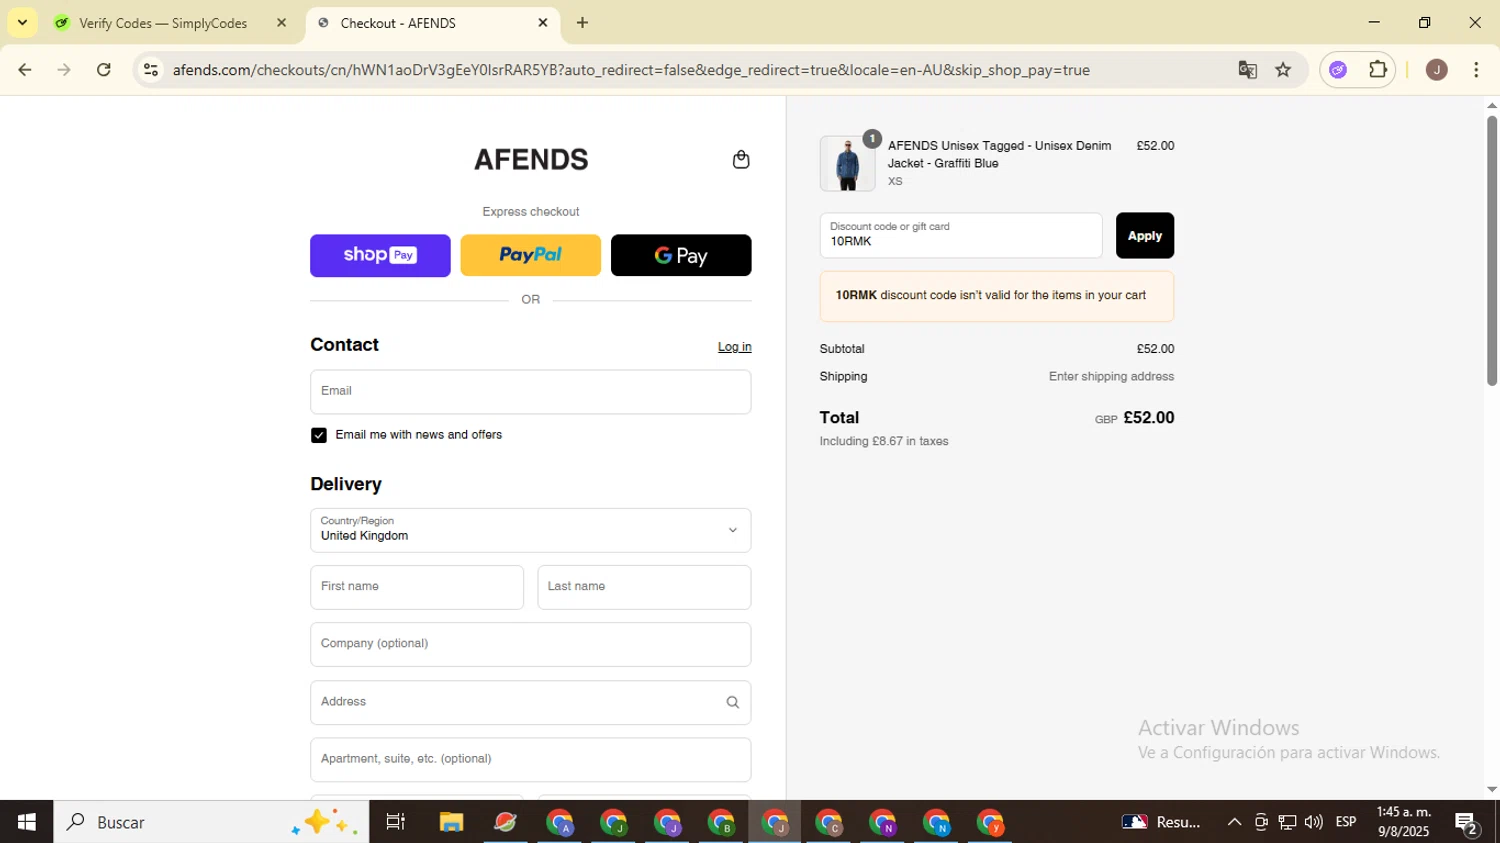Viewport: 1500px width, 843px height.
Task: Bookmark this page with the star icon
Action: click(1283, 70)
